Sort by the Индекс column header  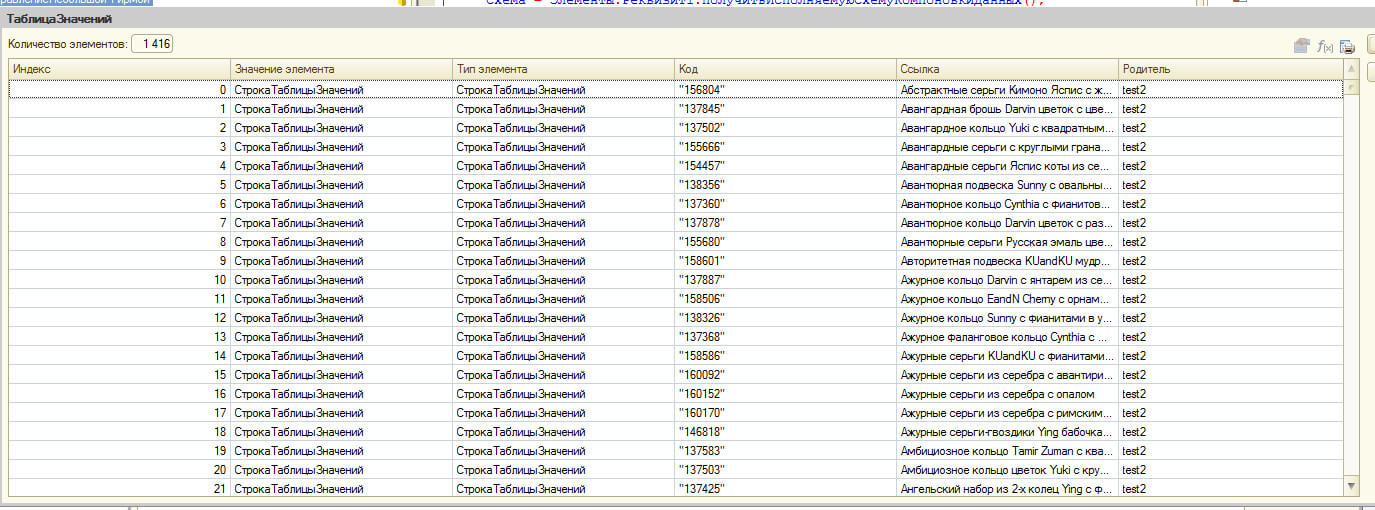click(119, 69)
